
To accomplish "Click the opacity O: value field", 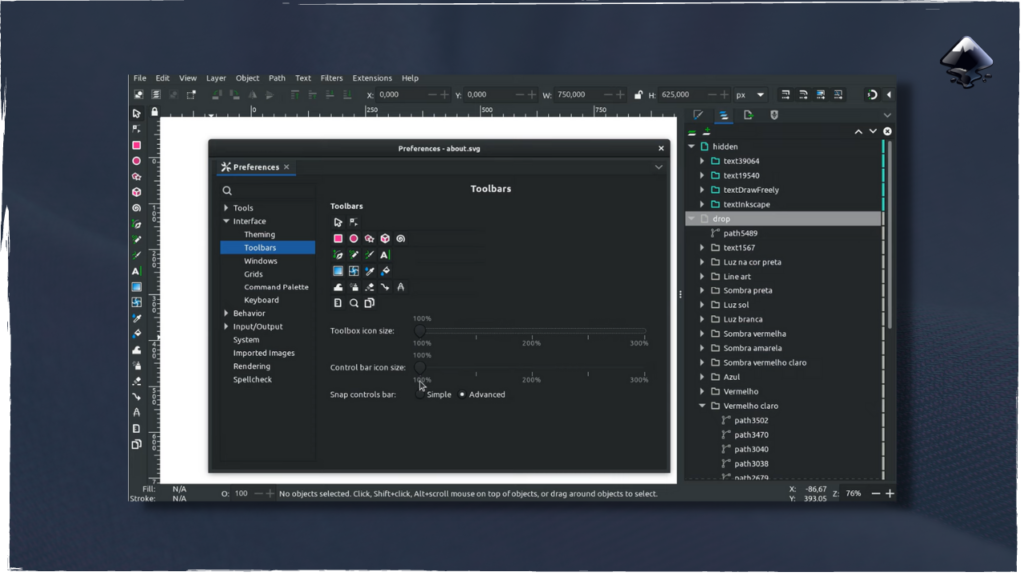I will (x=242, y=494).
